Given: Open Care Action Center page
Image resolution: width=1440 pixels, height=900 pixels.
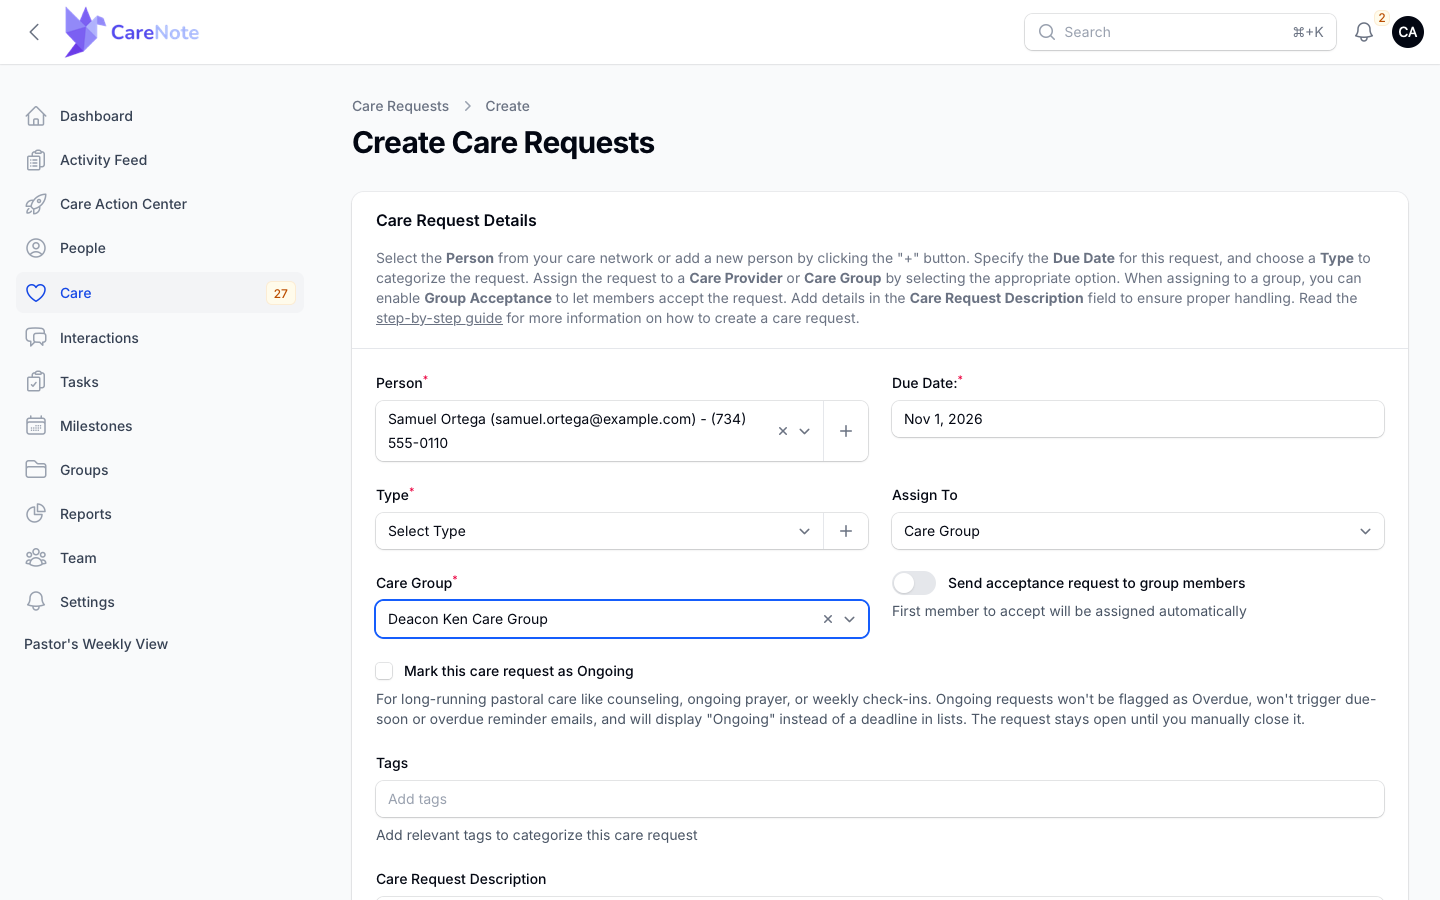Looking at the screenshot, I should [160, 204].
